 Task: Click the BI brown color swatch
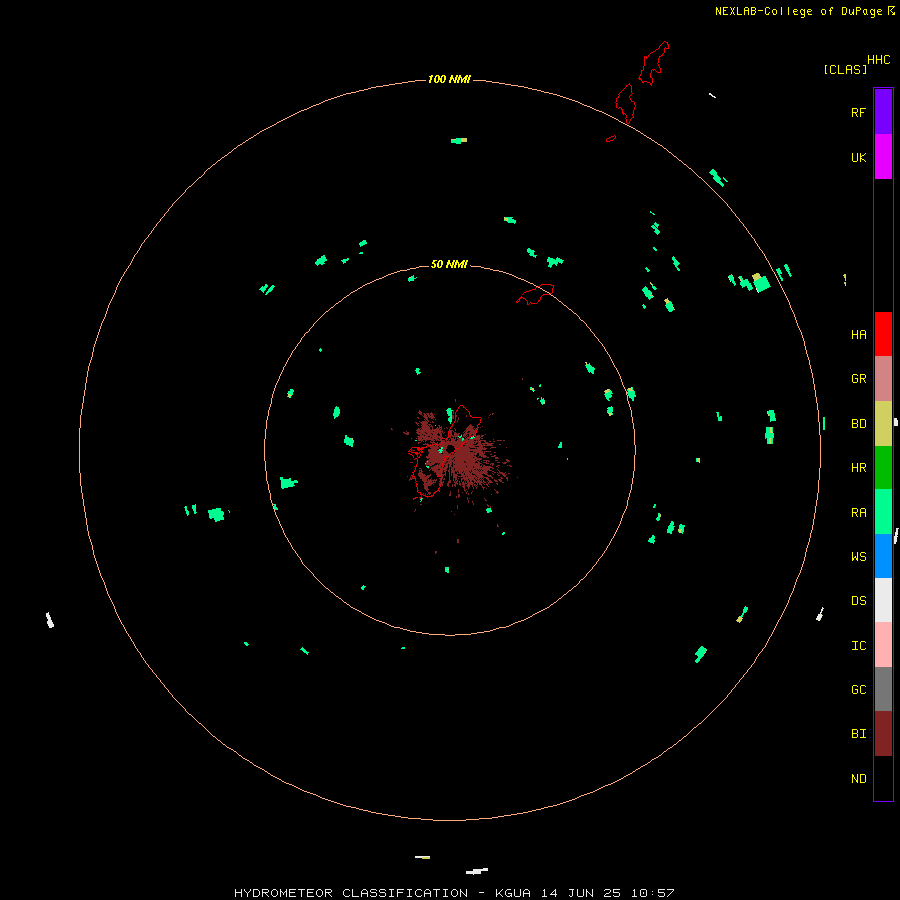[x=883, y=734]
